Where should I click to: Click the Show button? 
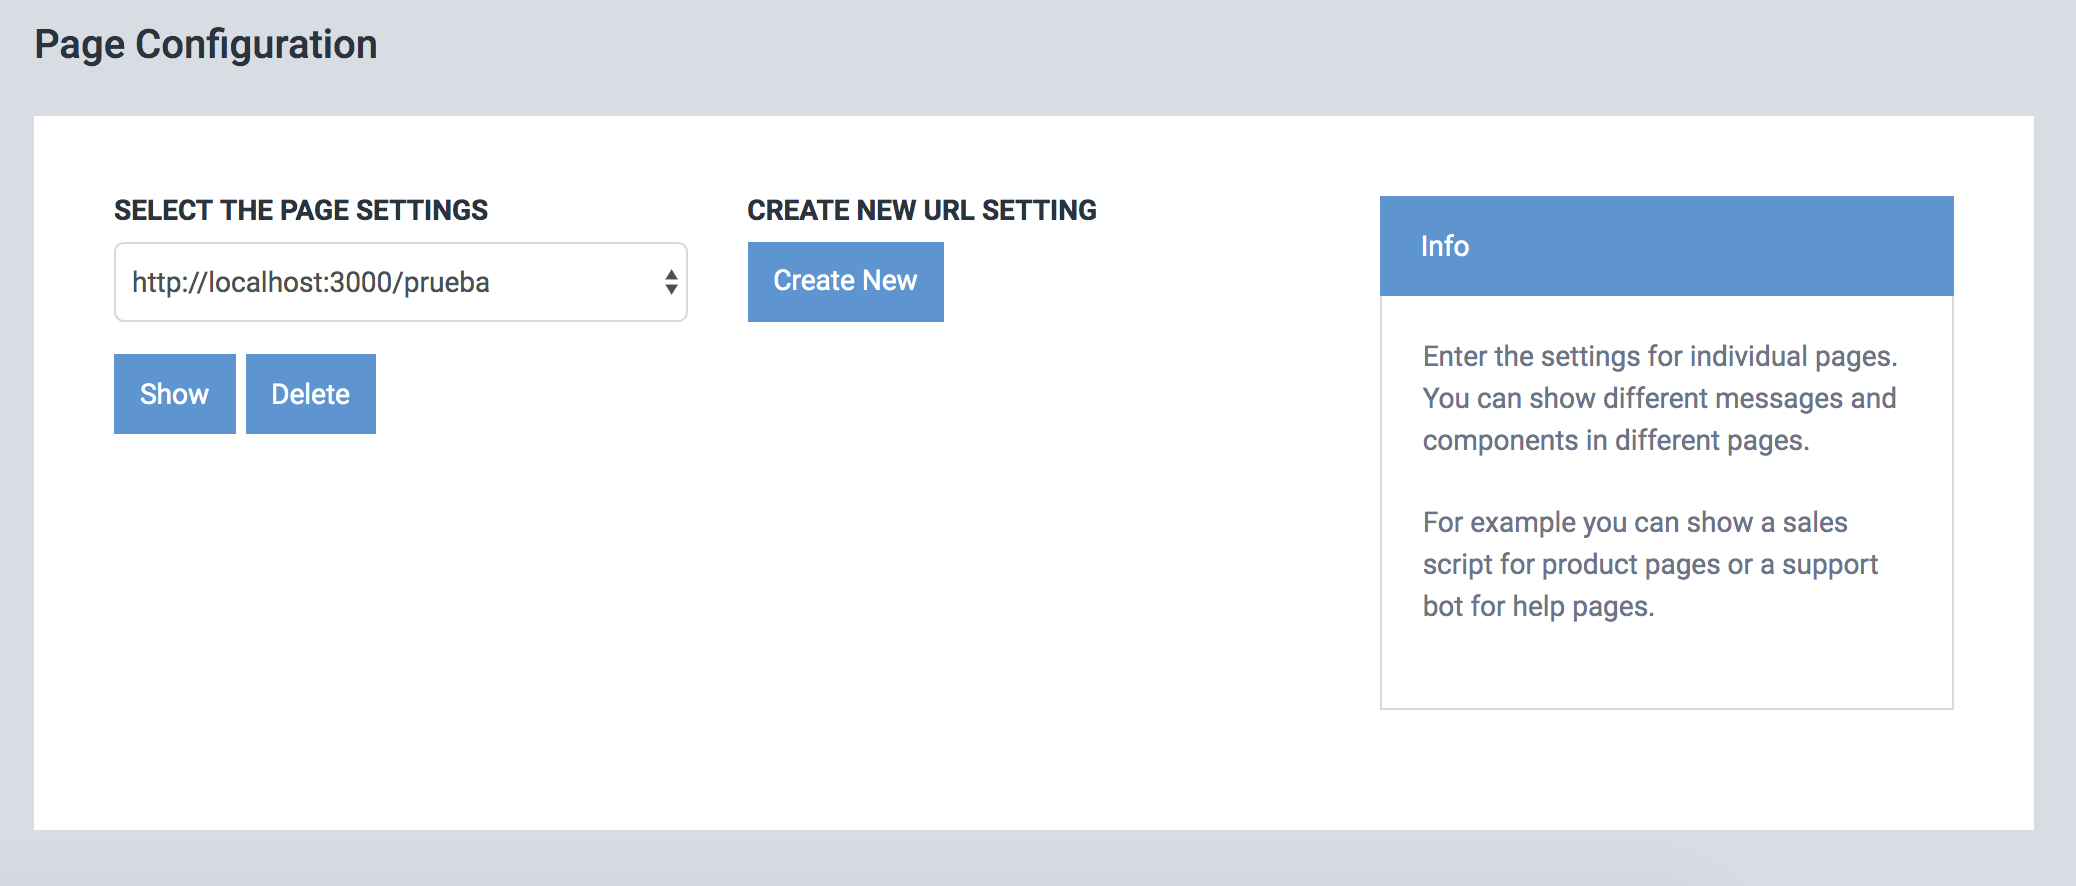(x=175, y=394)
